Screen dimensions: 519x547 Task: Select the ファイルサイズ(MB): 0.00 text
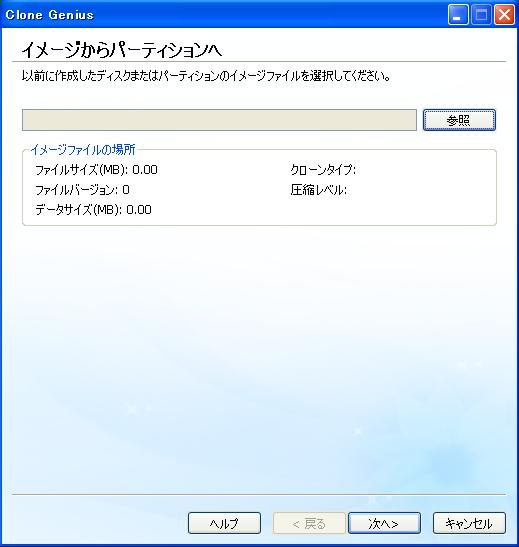coord(96,170)
